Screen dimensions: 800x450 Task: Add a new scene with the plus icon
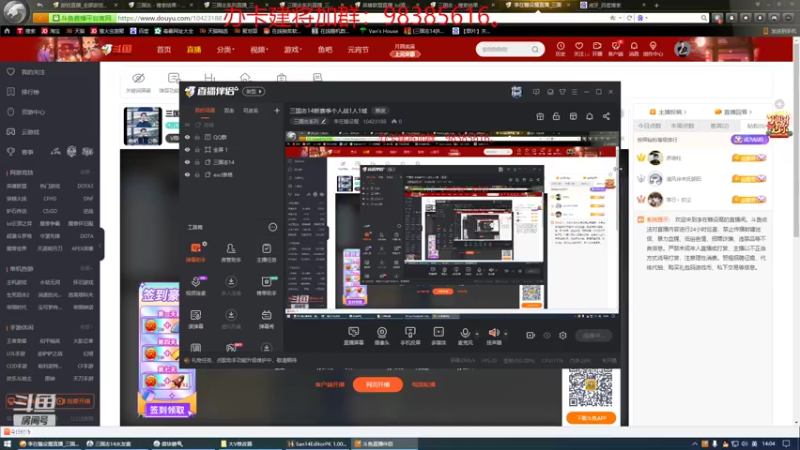click(x=277, y=110)
